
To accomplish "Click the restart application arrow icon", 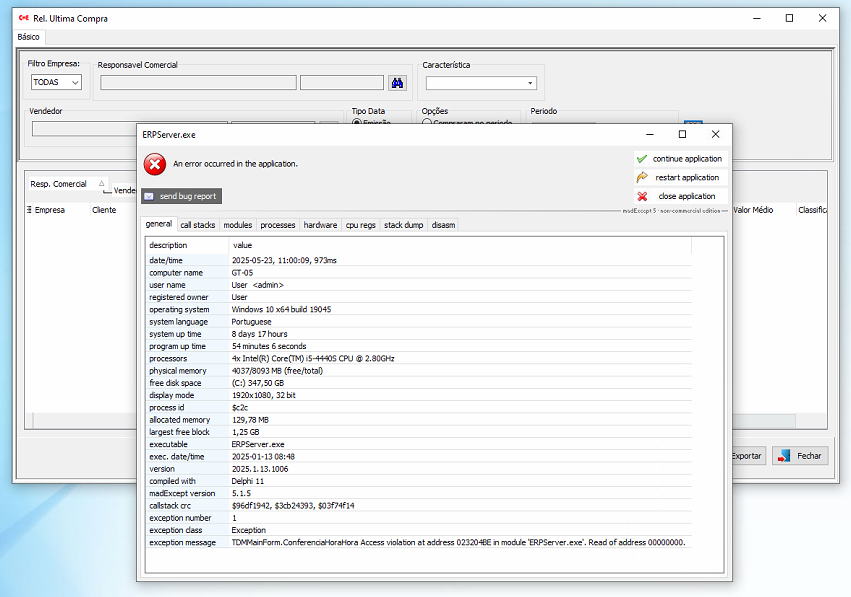I will pos(641,177).
